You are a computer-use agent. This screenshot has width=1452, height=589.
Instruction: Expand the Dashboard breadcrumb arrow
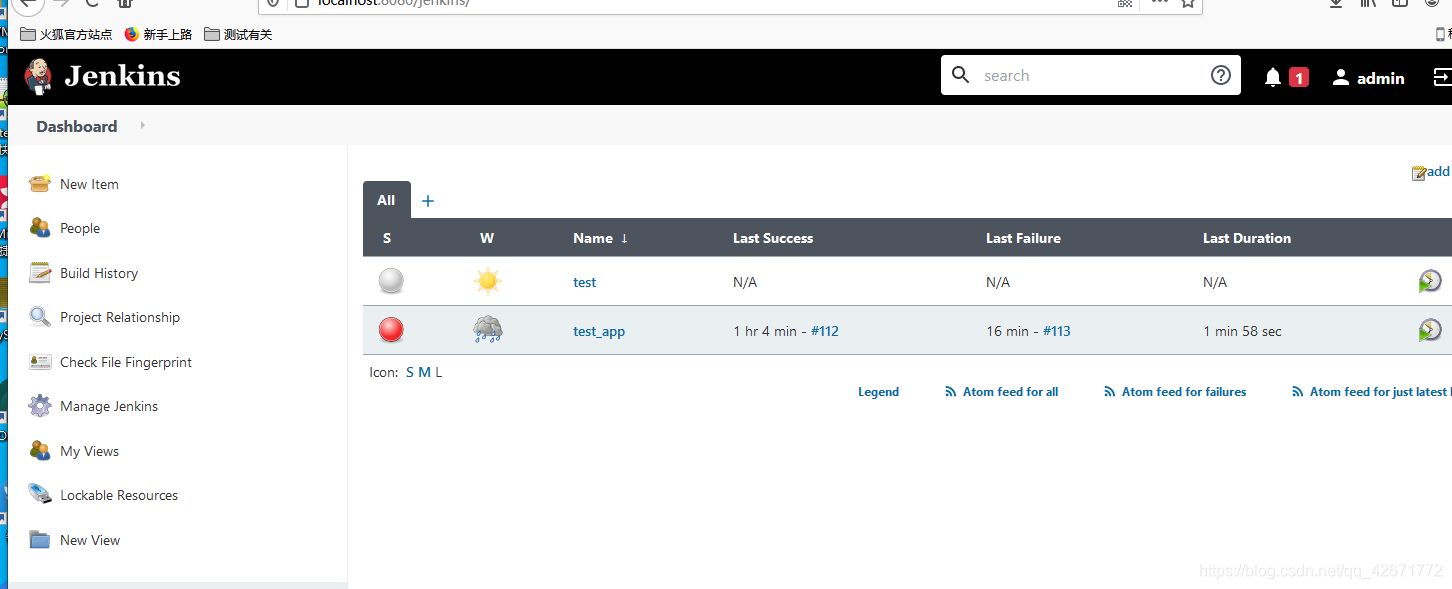[x=143, y=125]
